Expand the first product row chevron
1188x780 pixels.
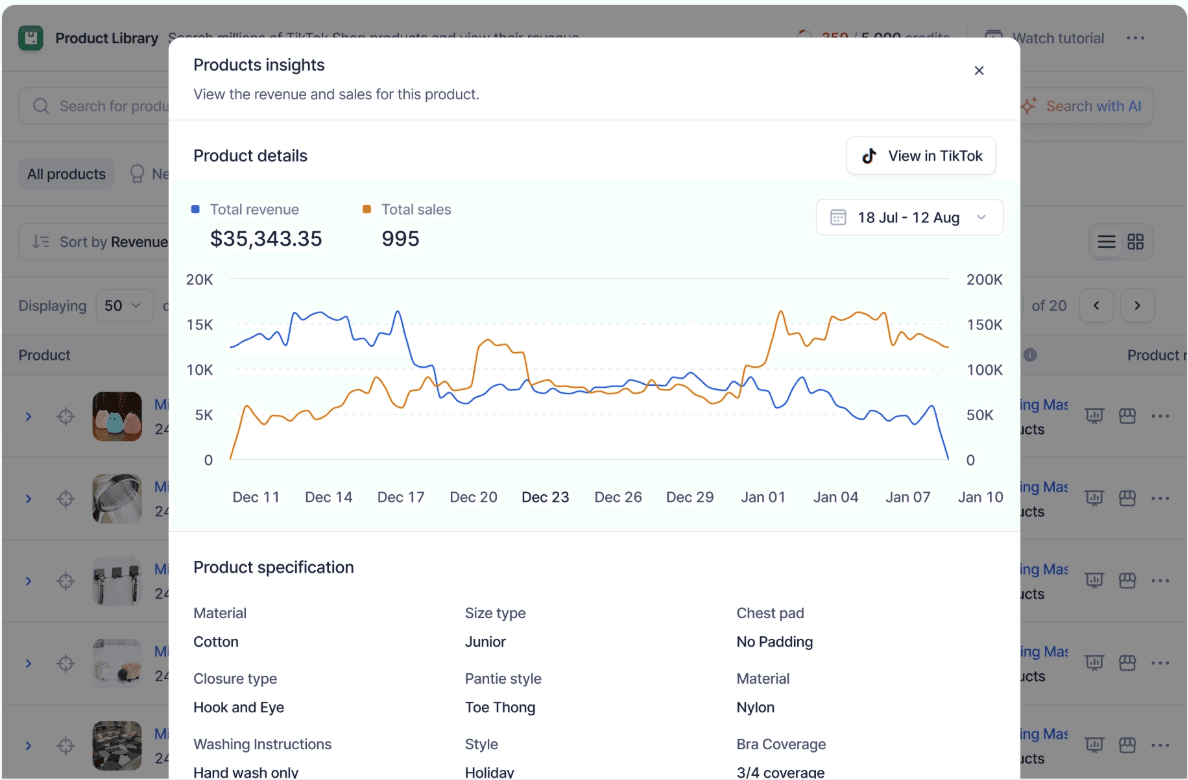tap(29, 416)
